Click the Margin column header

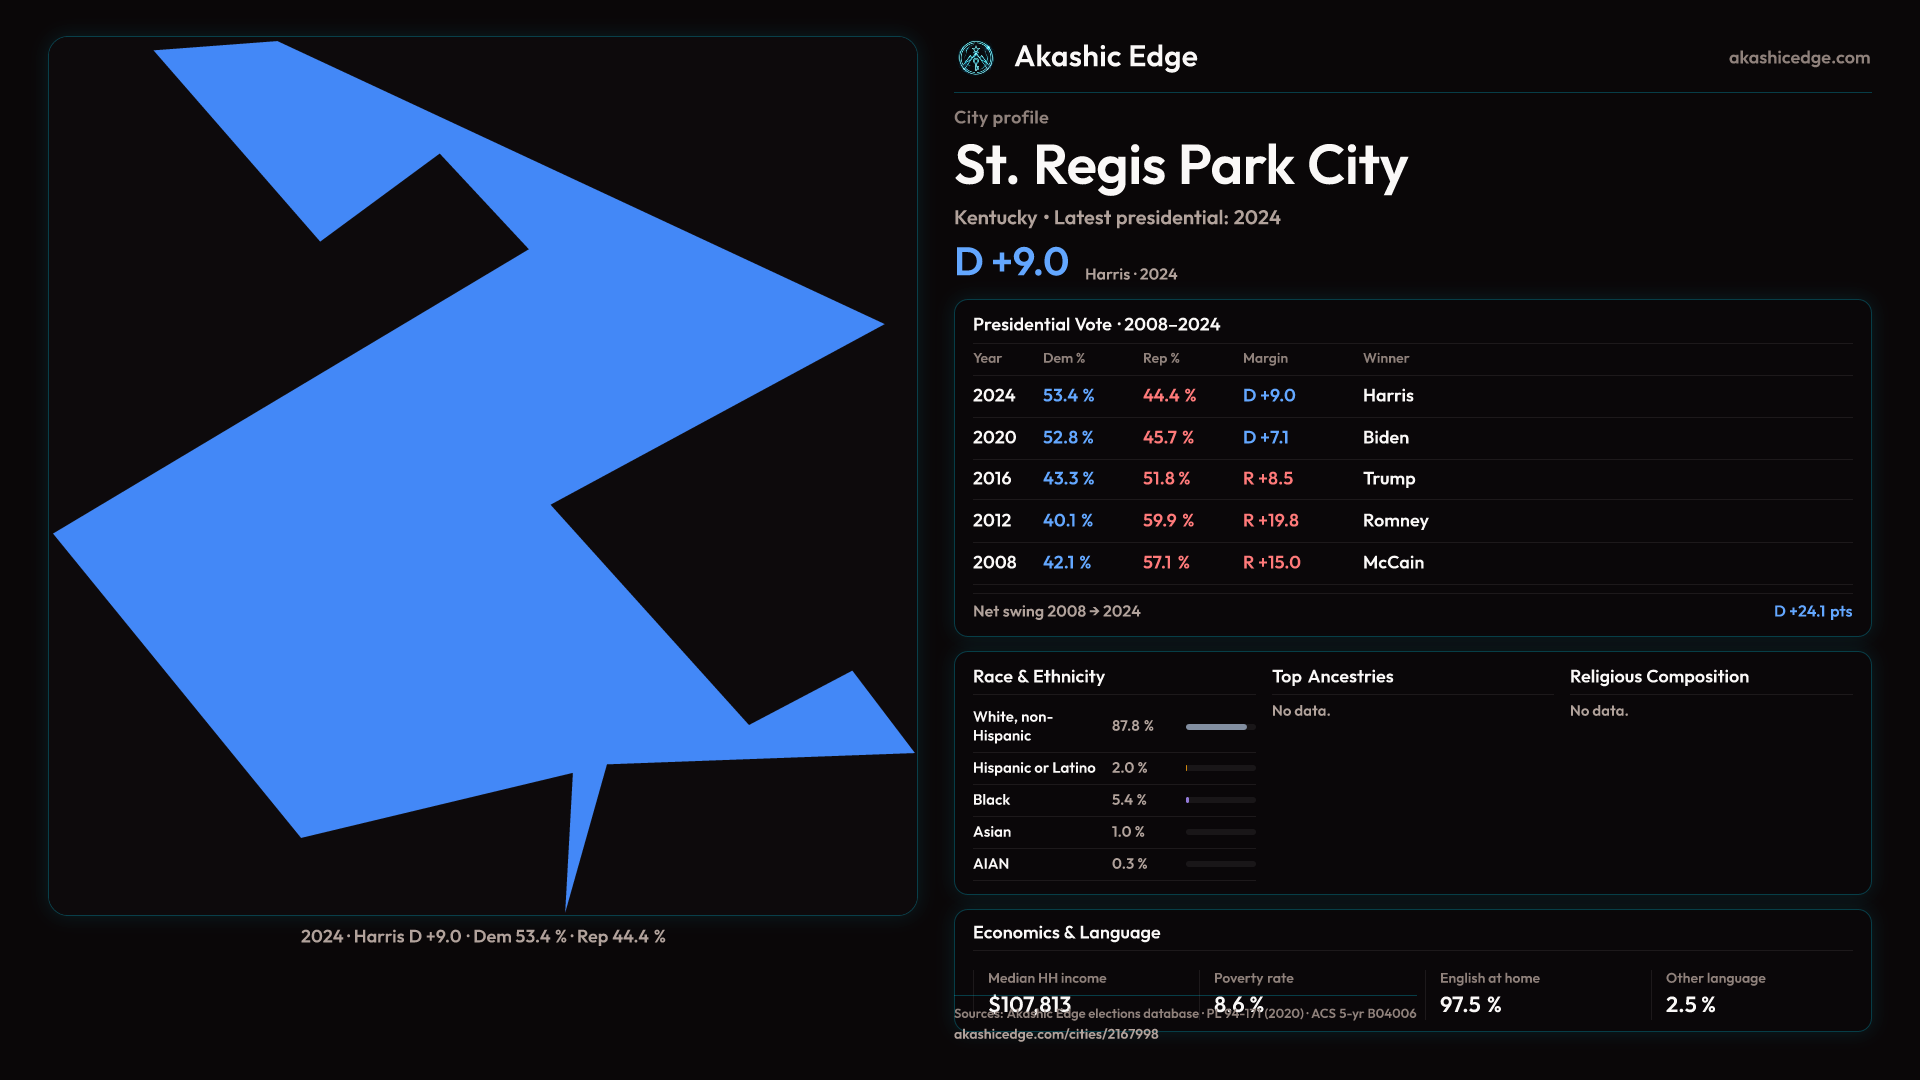pyautogui.click(x=1265, y=358)
